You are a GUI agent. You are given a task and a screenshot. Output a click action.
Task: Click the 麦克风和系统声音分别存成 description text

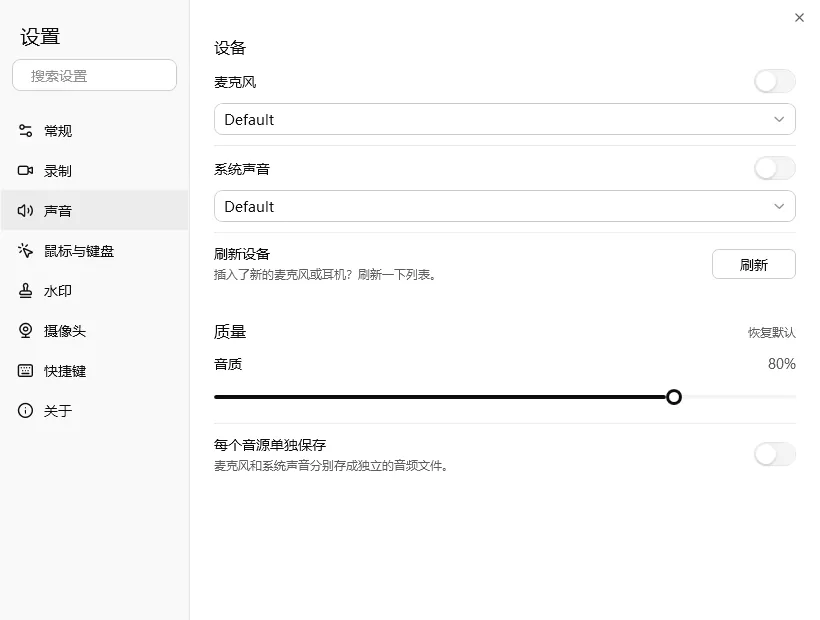[x=331, y=466]
